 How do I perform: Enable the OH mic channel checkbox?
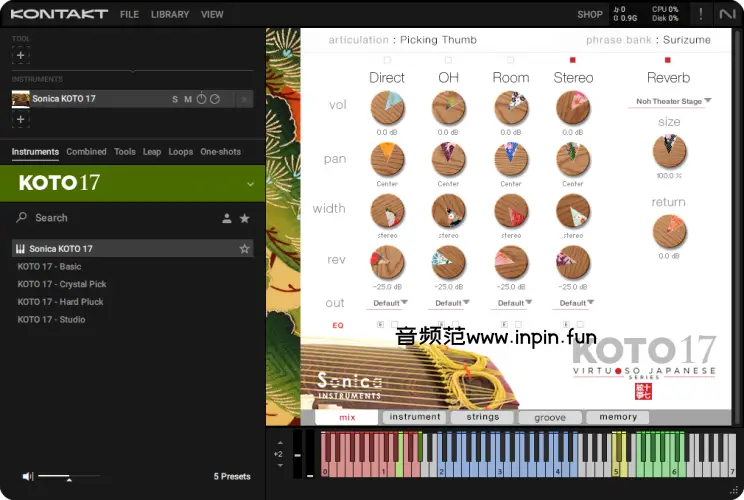tap(448, 60)
